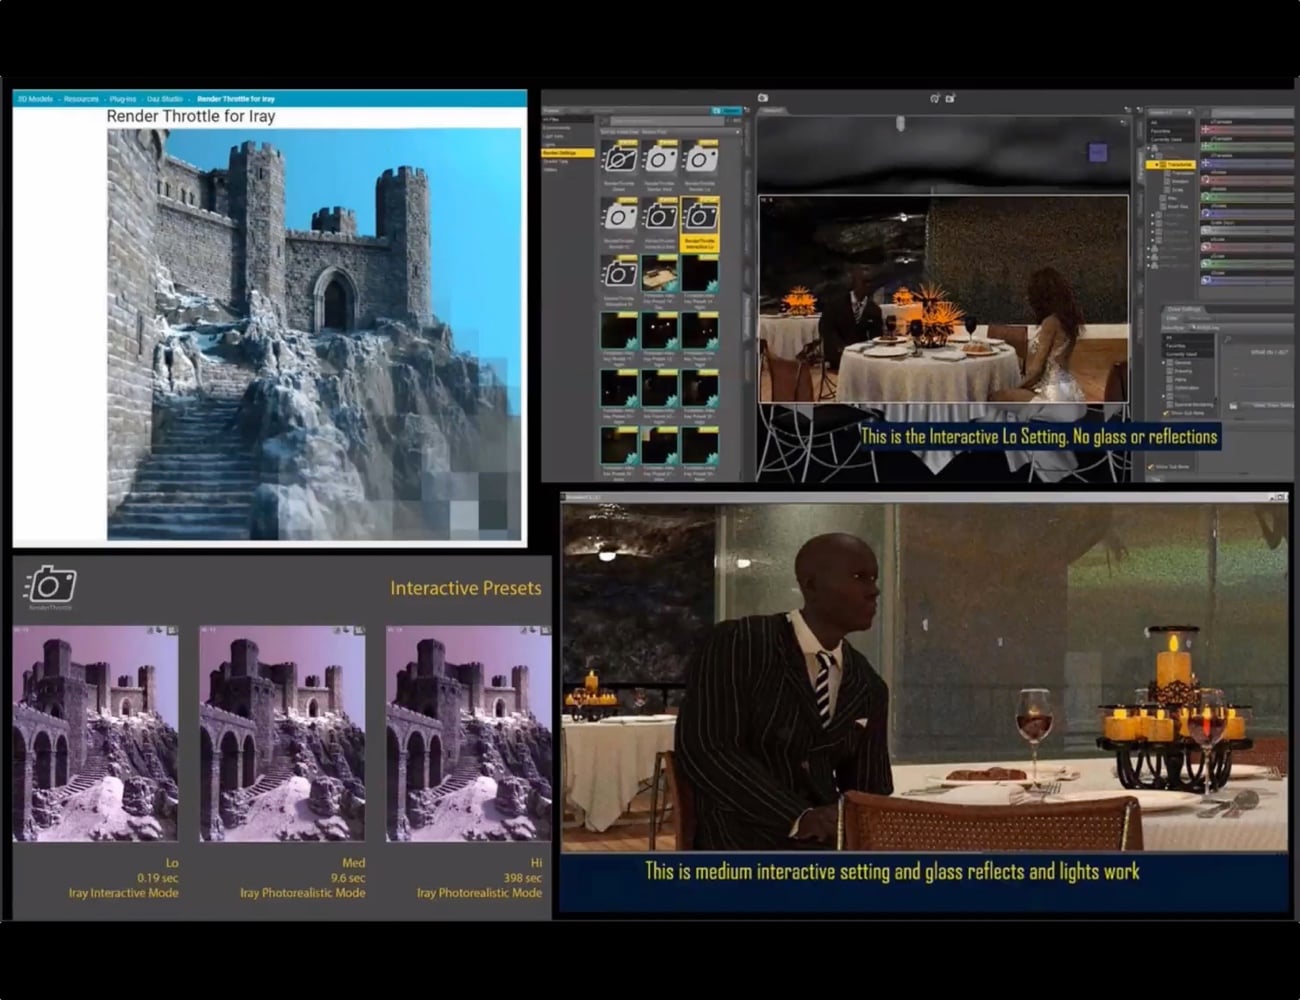The image size is (1300, 1000).
Task: Click the options menu icon on the Parameters pane
Action: coord(1189,111)
